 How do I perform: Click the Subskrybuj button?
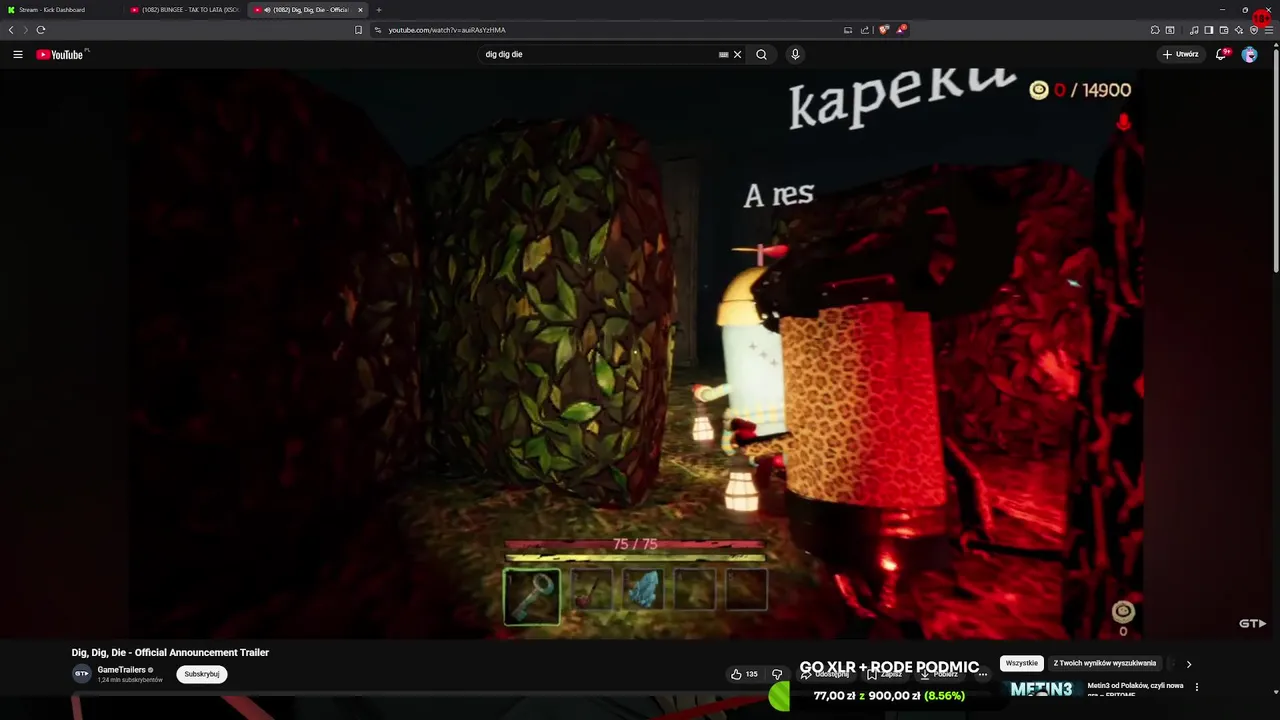click(x=202, y=674)
